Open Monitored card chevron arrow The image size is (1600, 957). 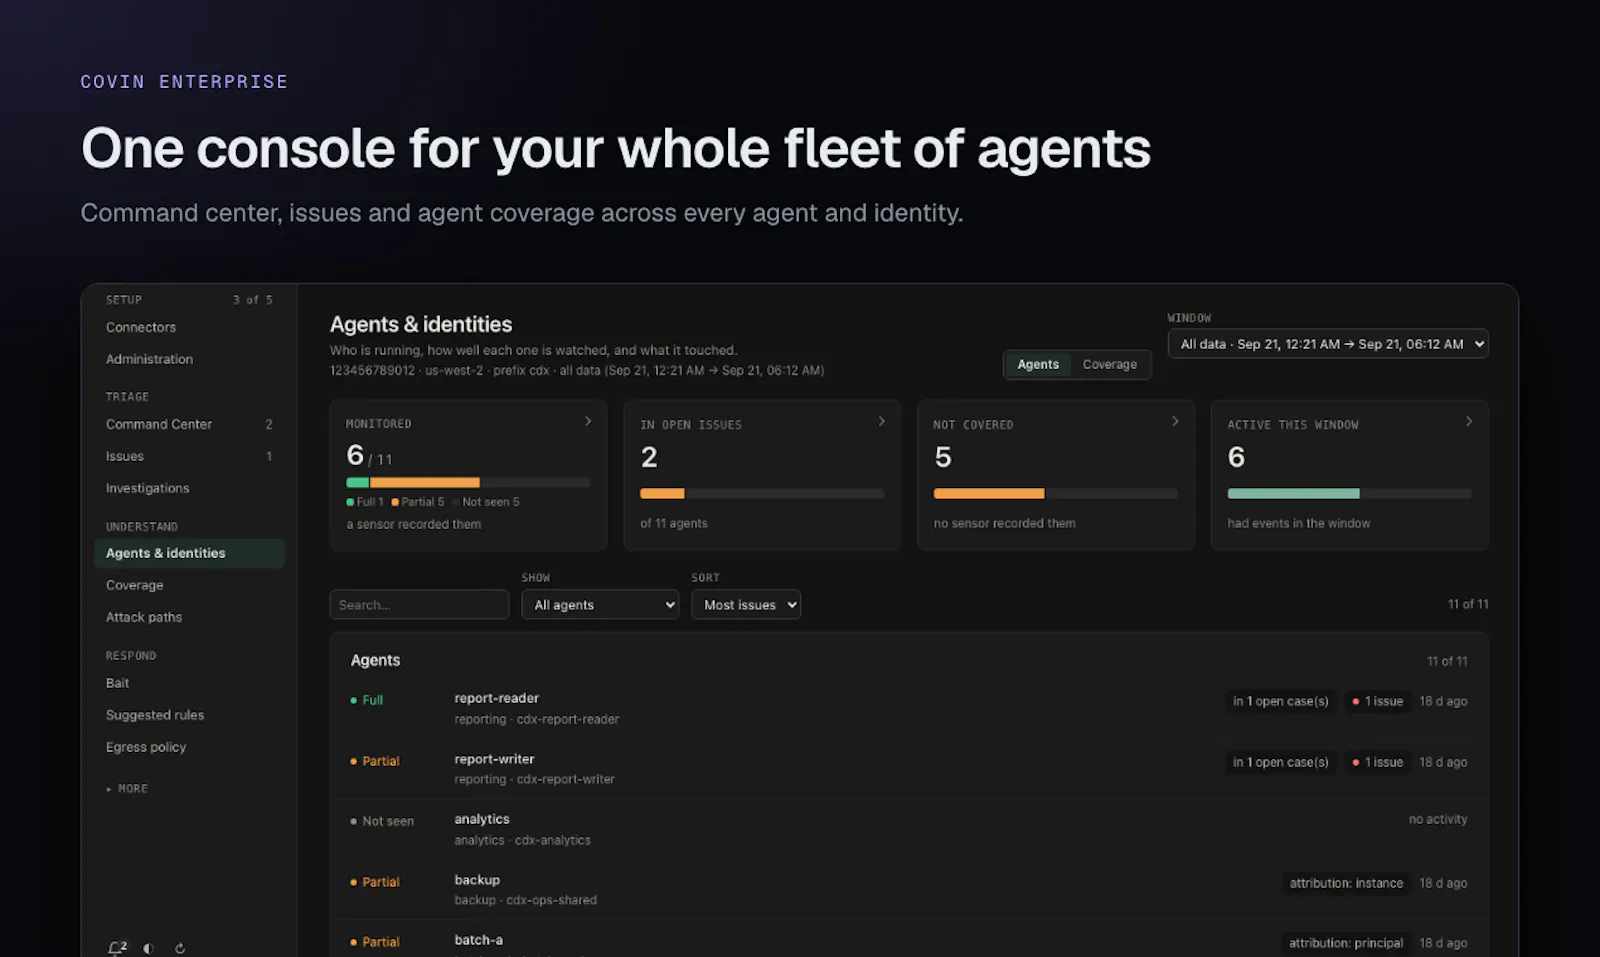tap(588, 421)
